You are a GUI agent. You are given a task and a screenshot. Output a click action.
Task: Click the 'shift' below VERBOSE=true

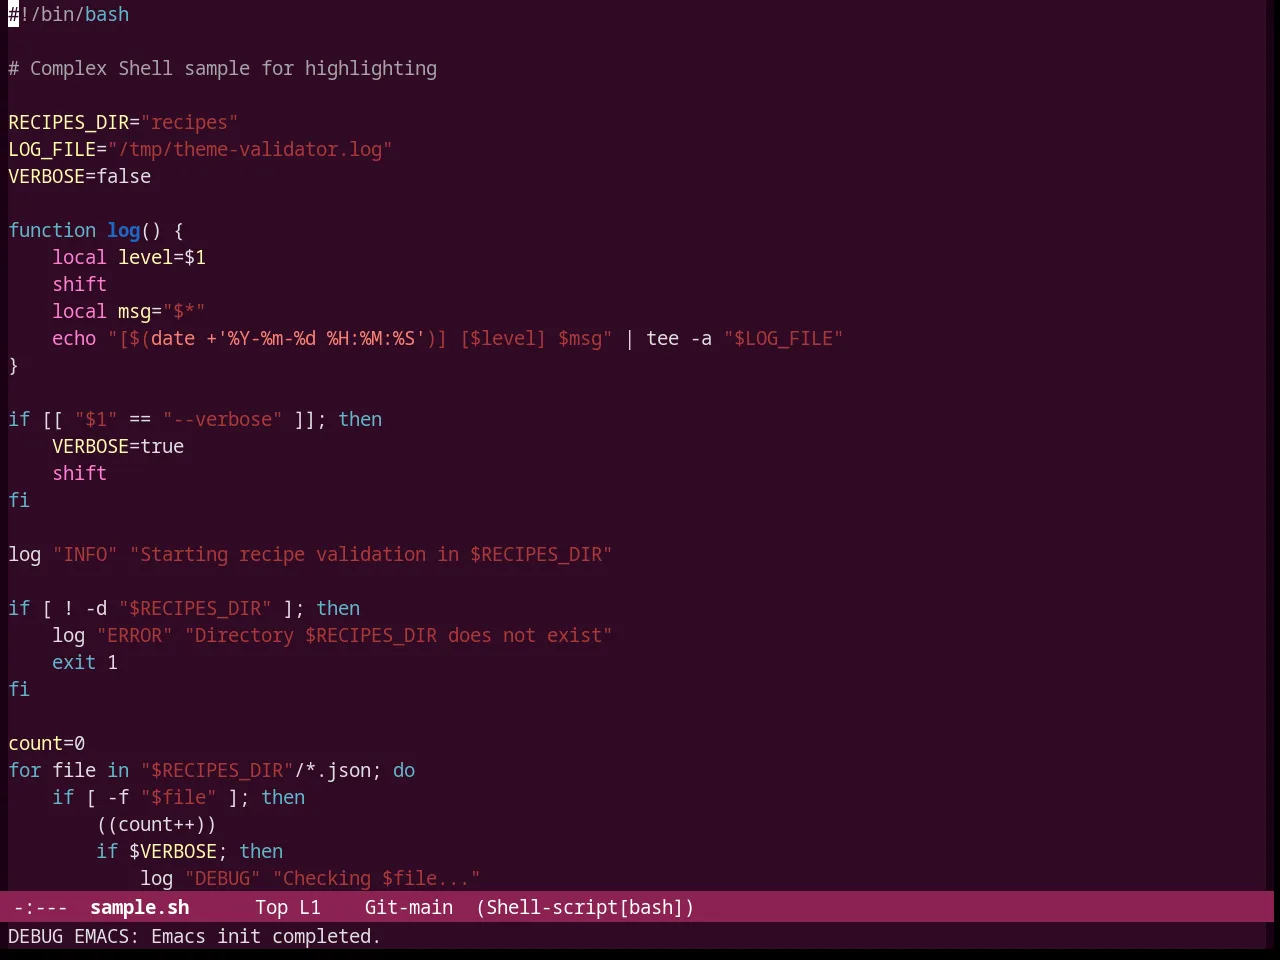80,473
